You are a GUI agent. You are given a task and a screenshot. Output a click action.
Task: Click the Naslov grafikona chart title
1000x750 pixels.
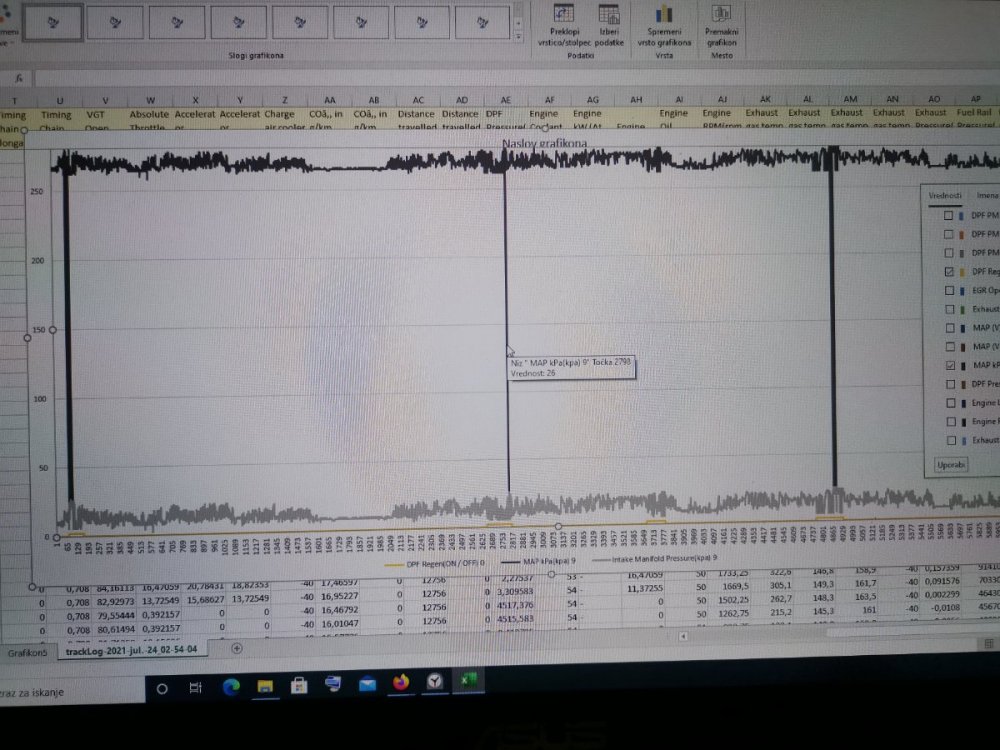[x=545, y=145]
